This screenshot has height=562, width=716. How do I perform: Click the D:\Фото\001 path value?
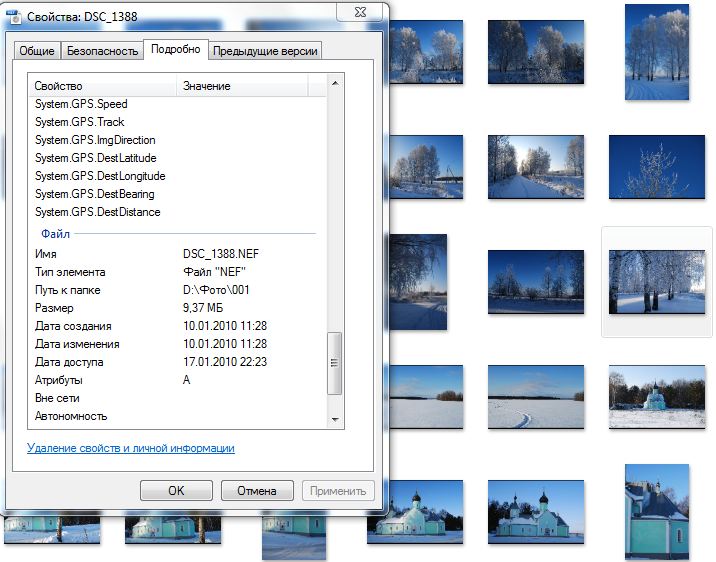click(x=216, y=290)
